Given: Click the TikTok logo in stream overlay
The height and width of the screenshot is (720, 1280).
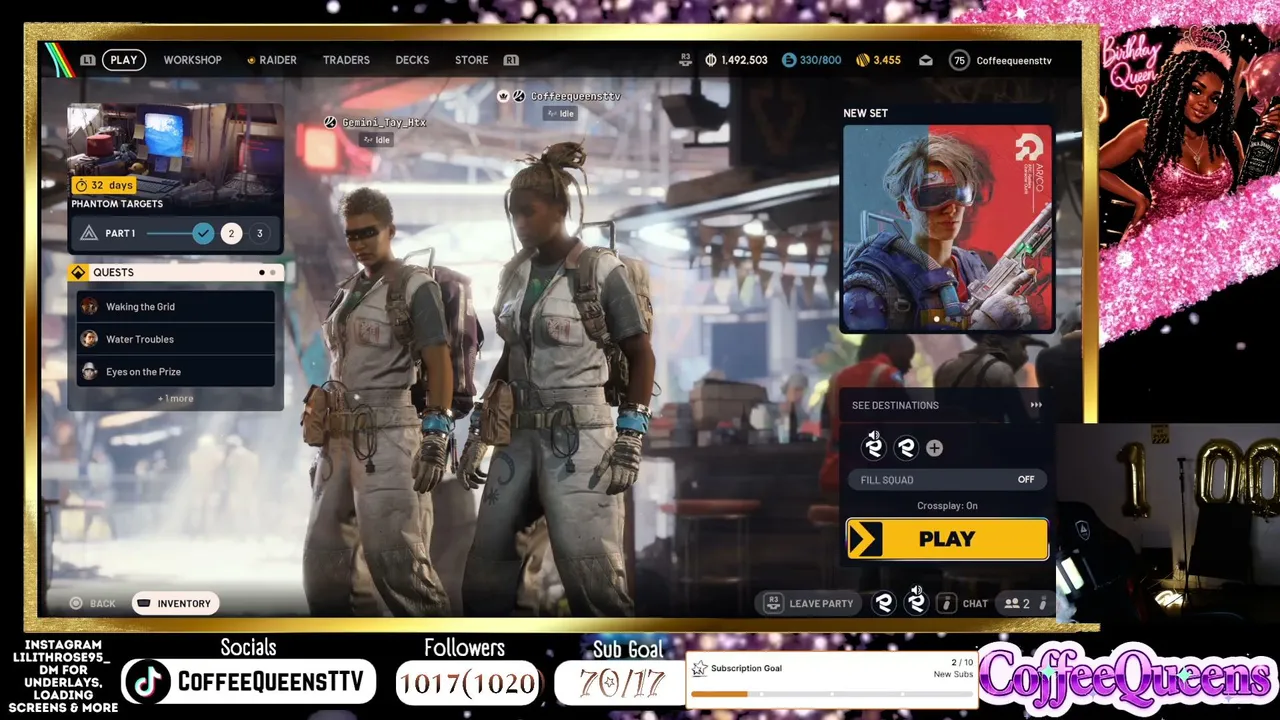Looking at the screenshot, I should tap(148, 682).
